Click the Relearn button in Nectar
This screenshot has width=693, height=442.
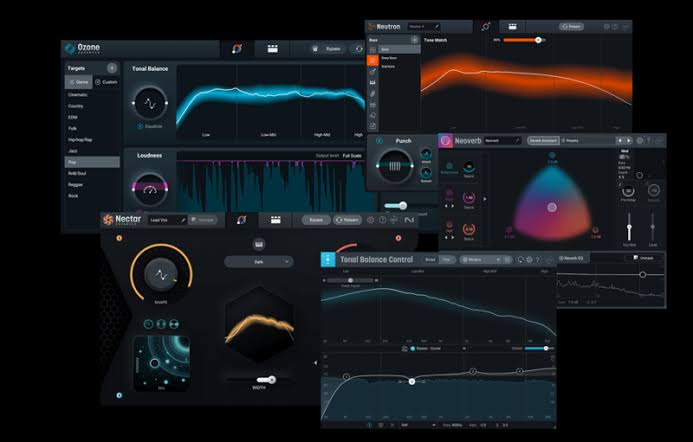point(347,220)
